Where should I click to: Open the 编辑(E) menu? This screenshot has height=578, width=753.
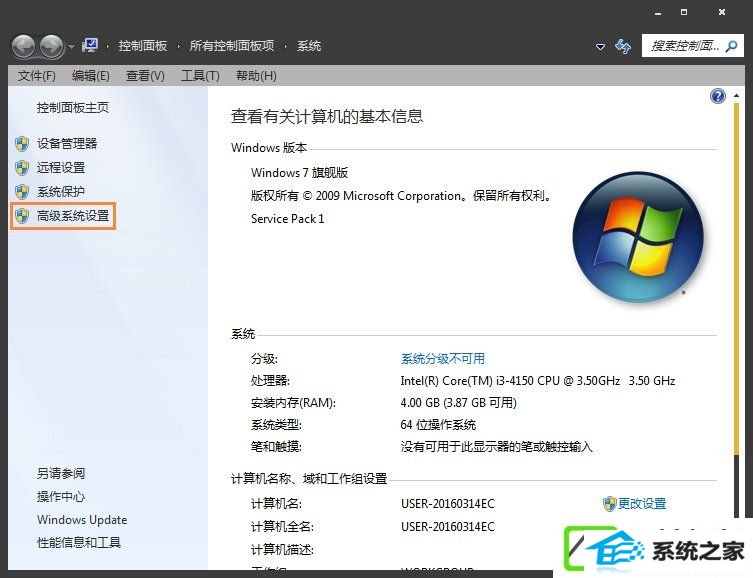pos(90,76)
